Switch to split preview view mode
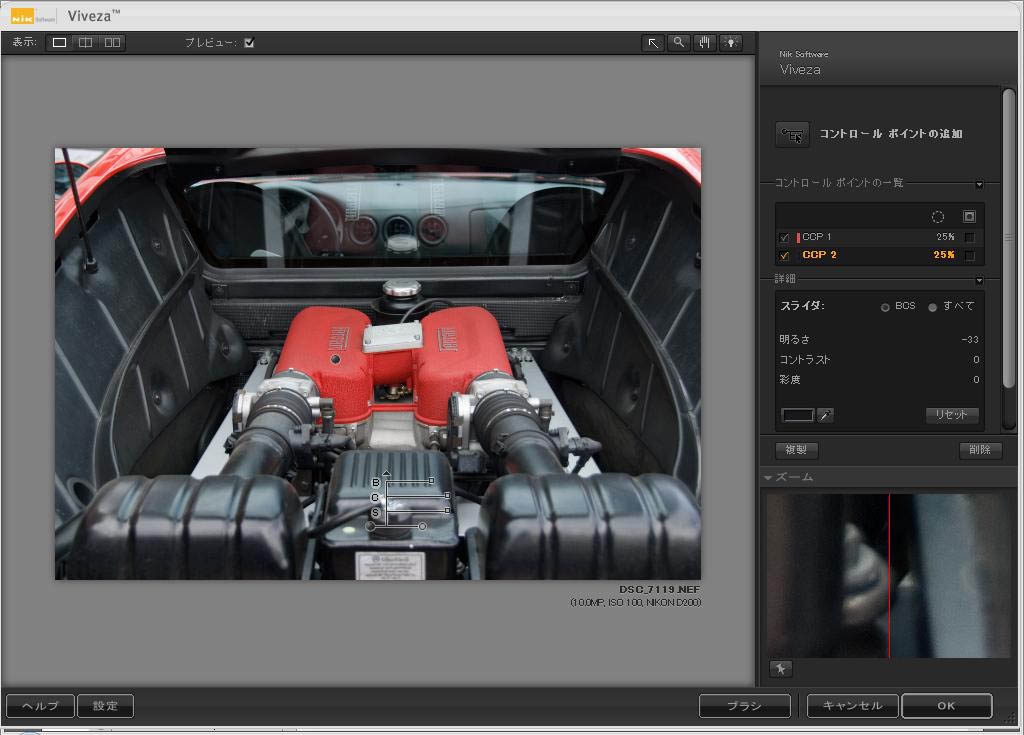1024x735 pixels. click(86, 43)
